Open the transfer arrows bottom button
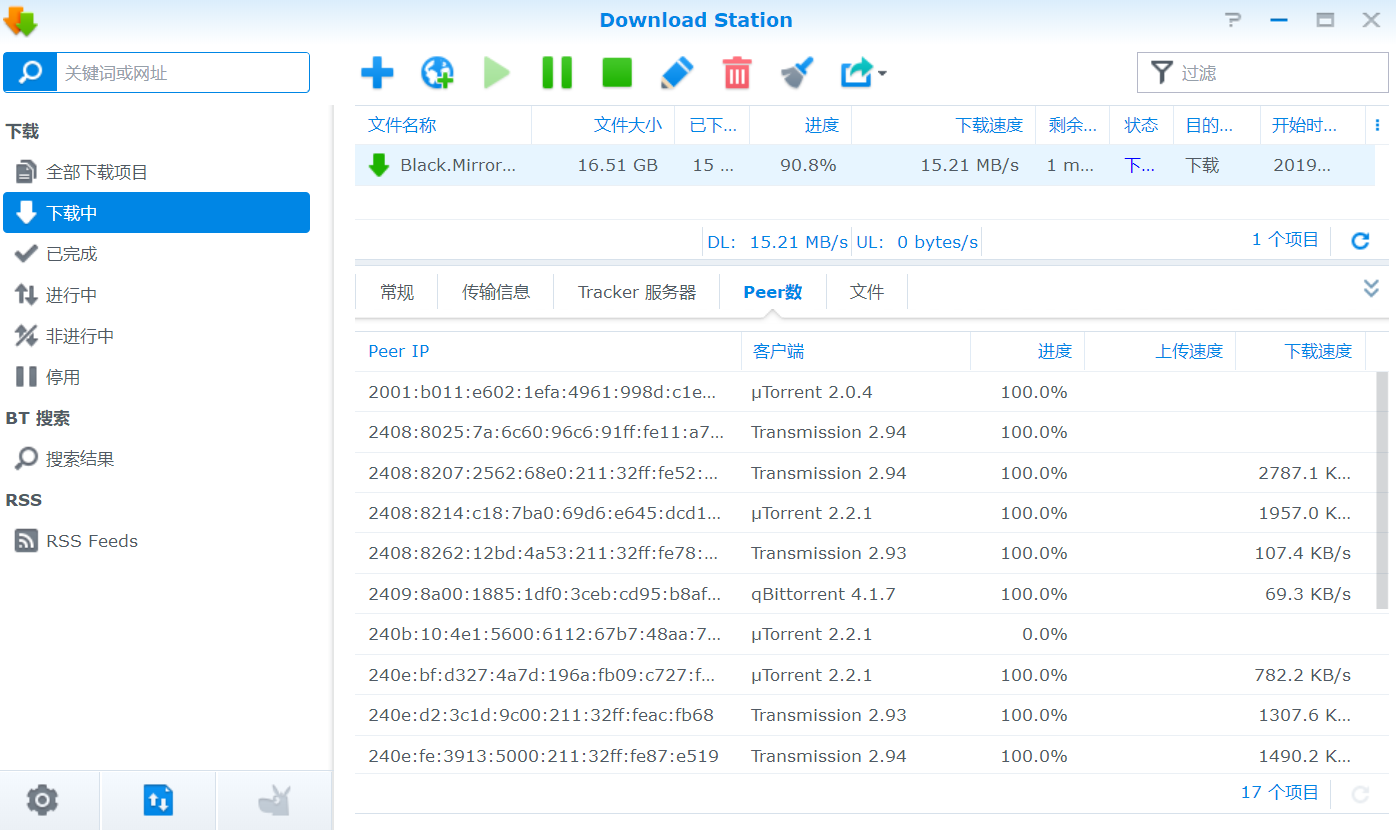 pos(158,800)
